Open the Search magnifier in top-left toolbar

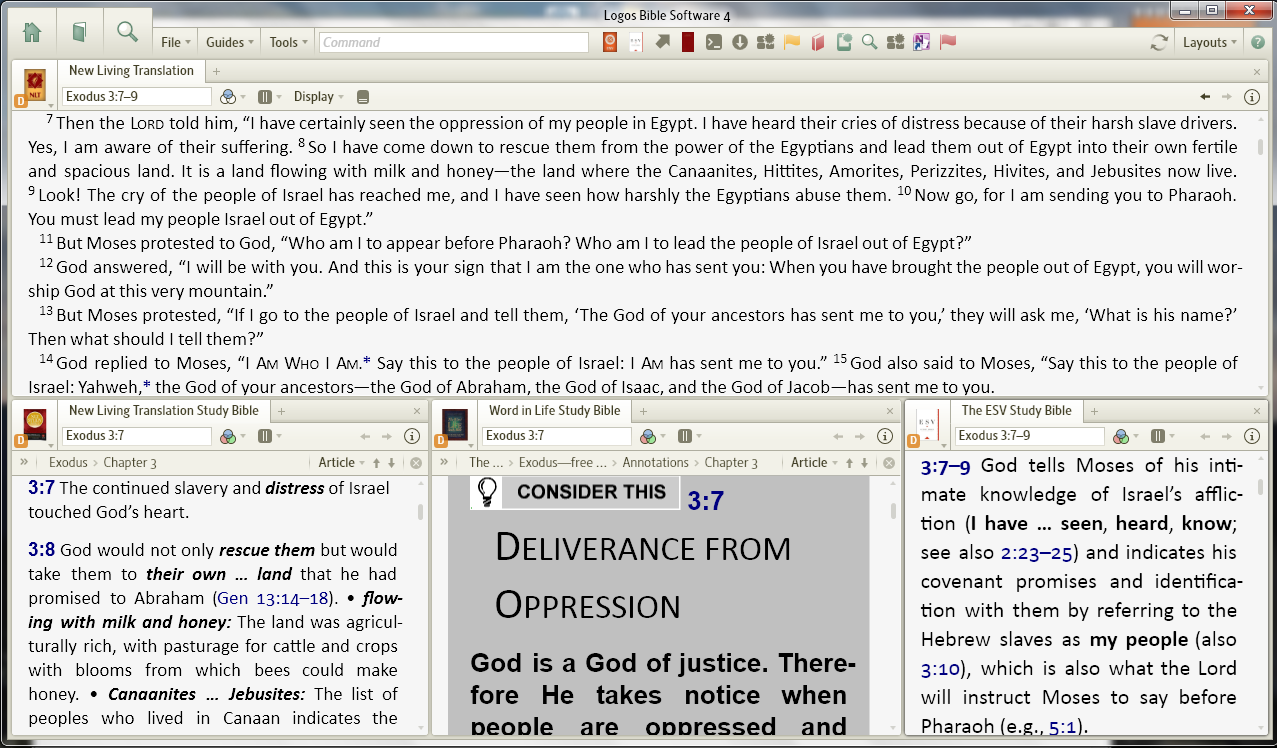pos(127,32)
